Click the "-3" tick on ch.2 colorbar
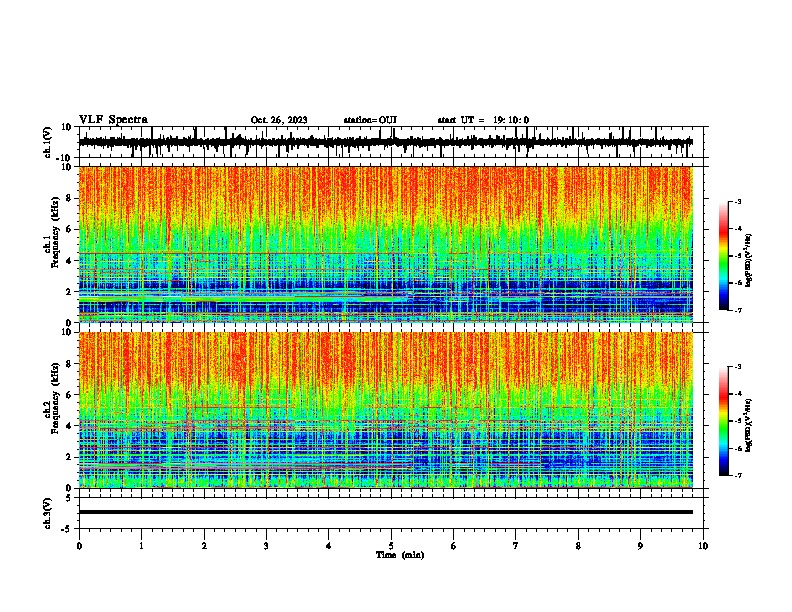This screenshot has height=612, width=792. (x=737, y=367)
